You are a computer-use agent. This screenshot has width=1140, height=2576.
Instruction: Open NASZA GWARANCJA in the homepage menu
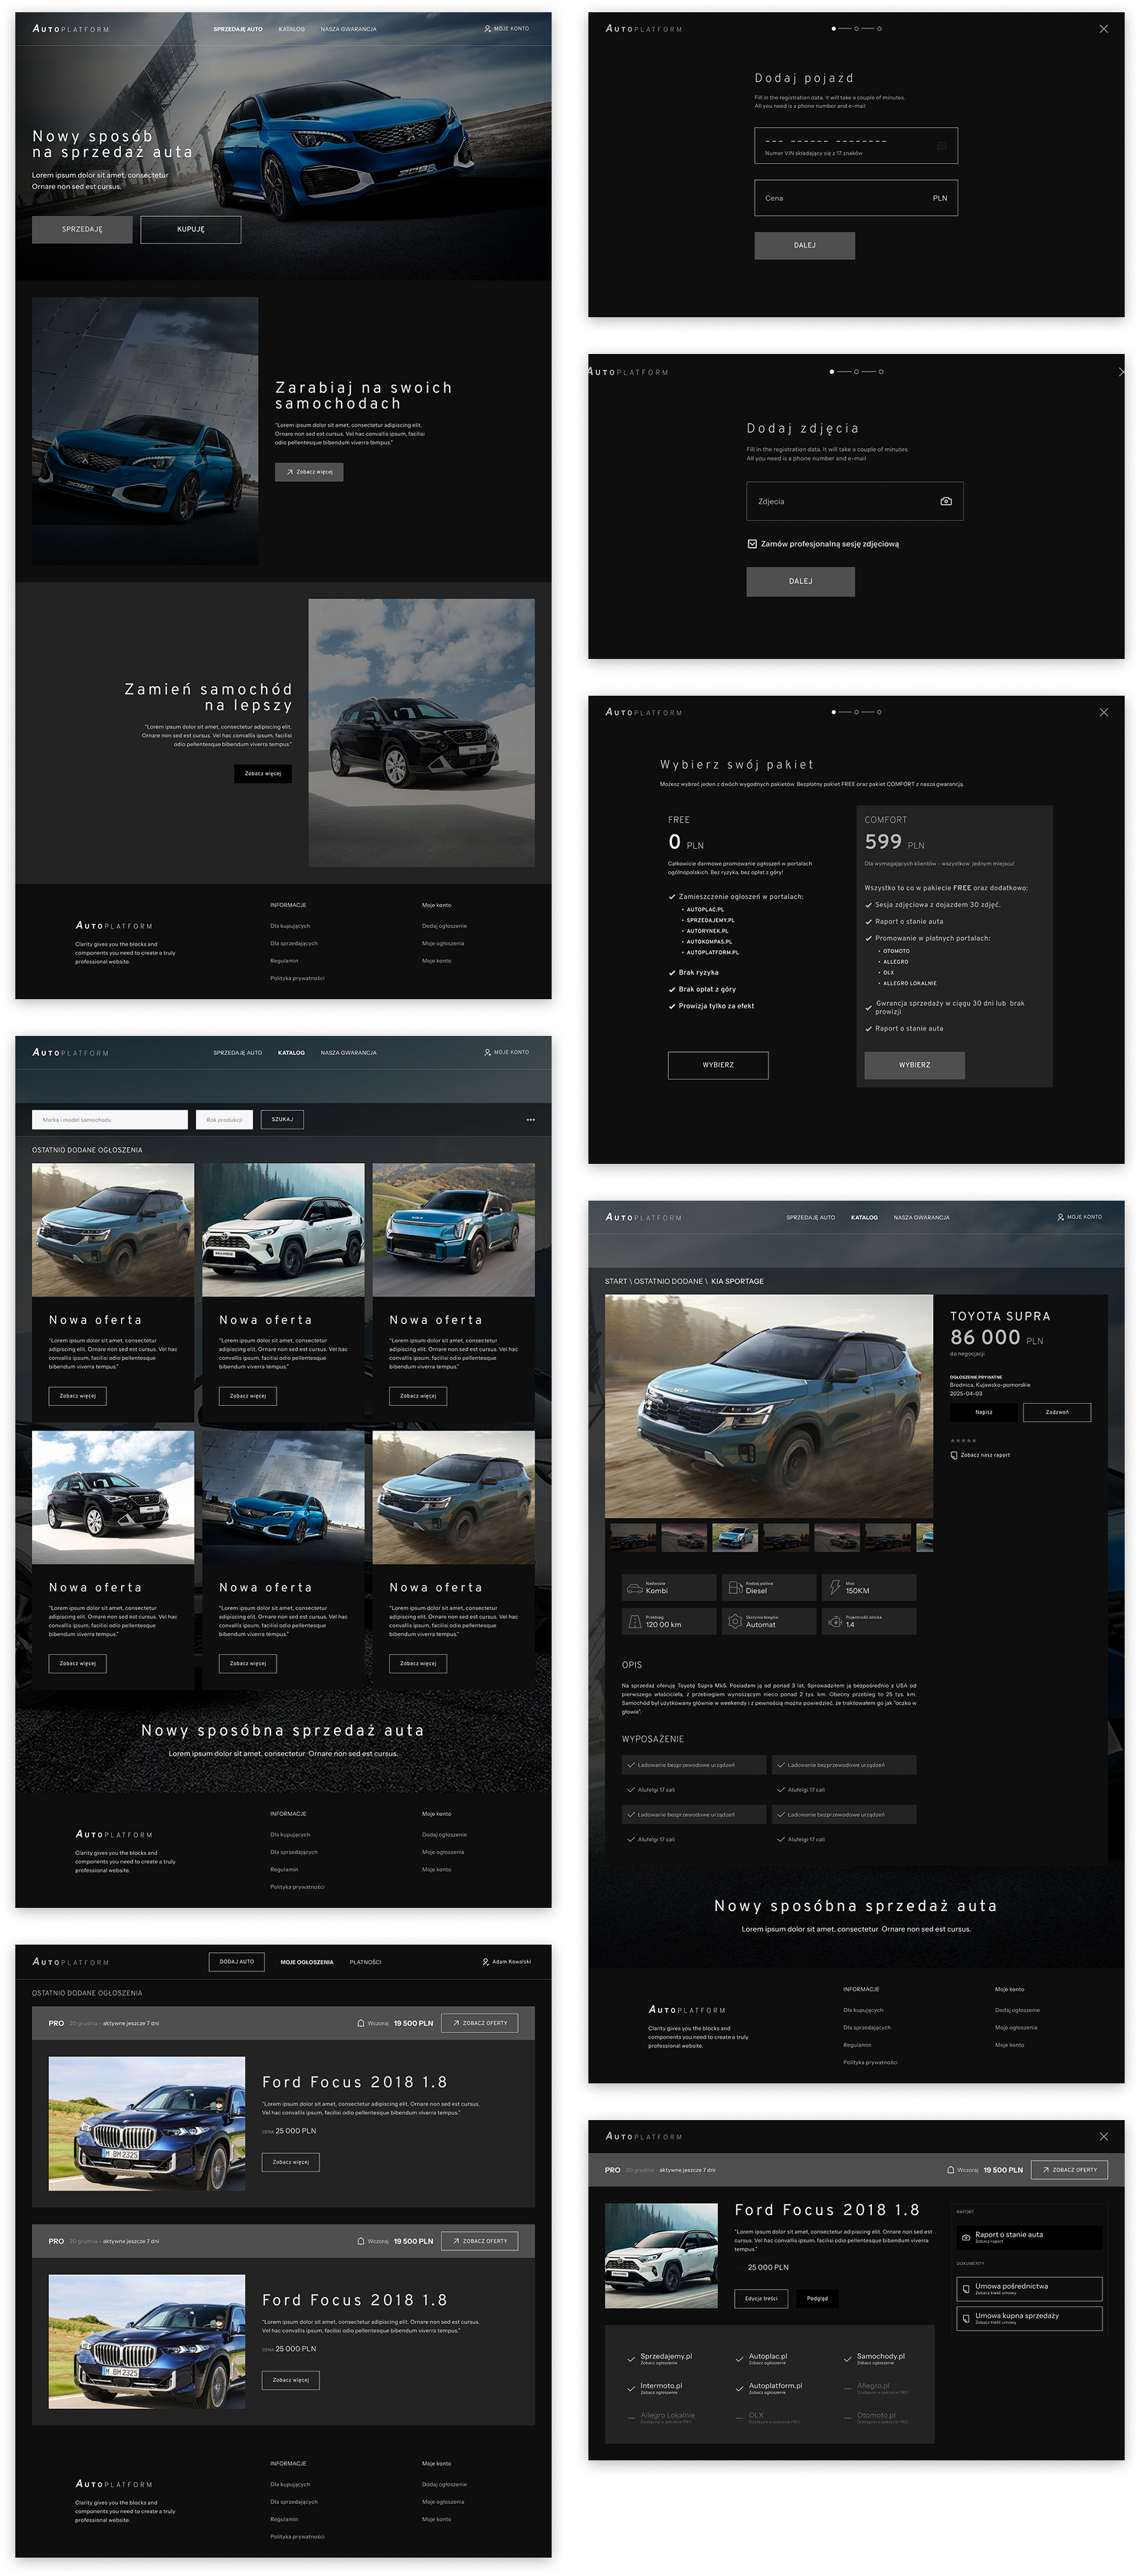pos(348,29)
